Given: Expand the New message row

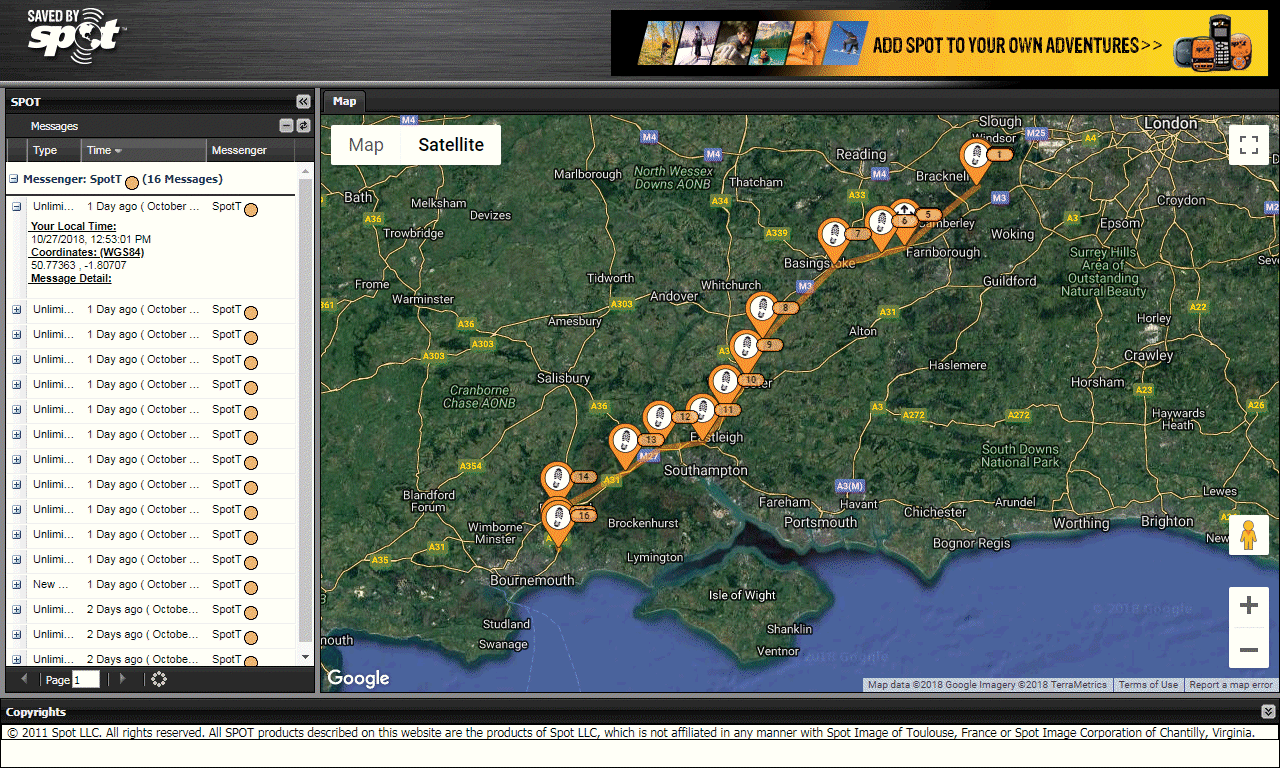Looking at the screenshot, I should (x=16, y=585).
